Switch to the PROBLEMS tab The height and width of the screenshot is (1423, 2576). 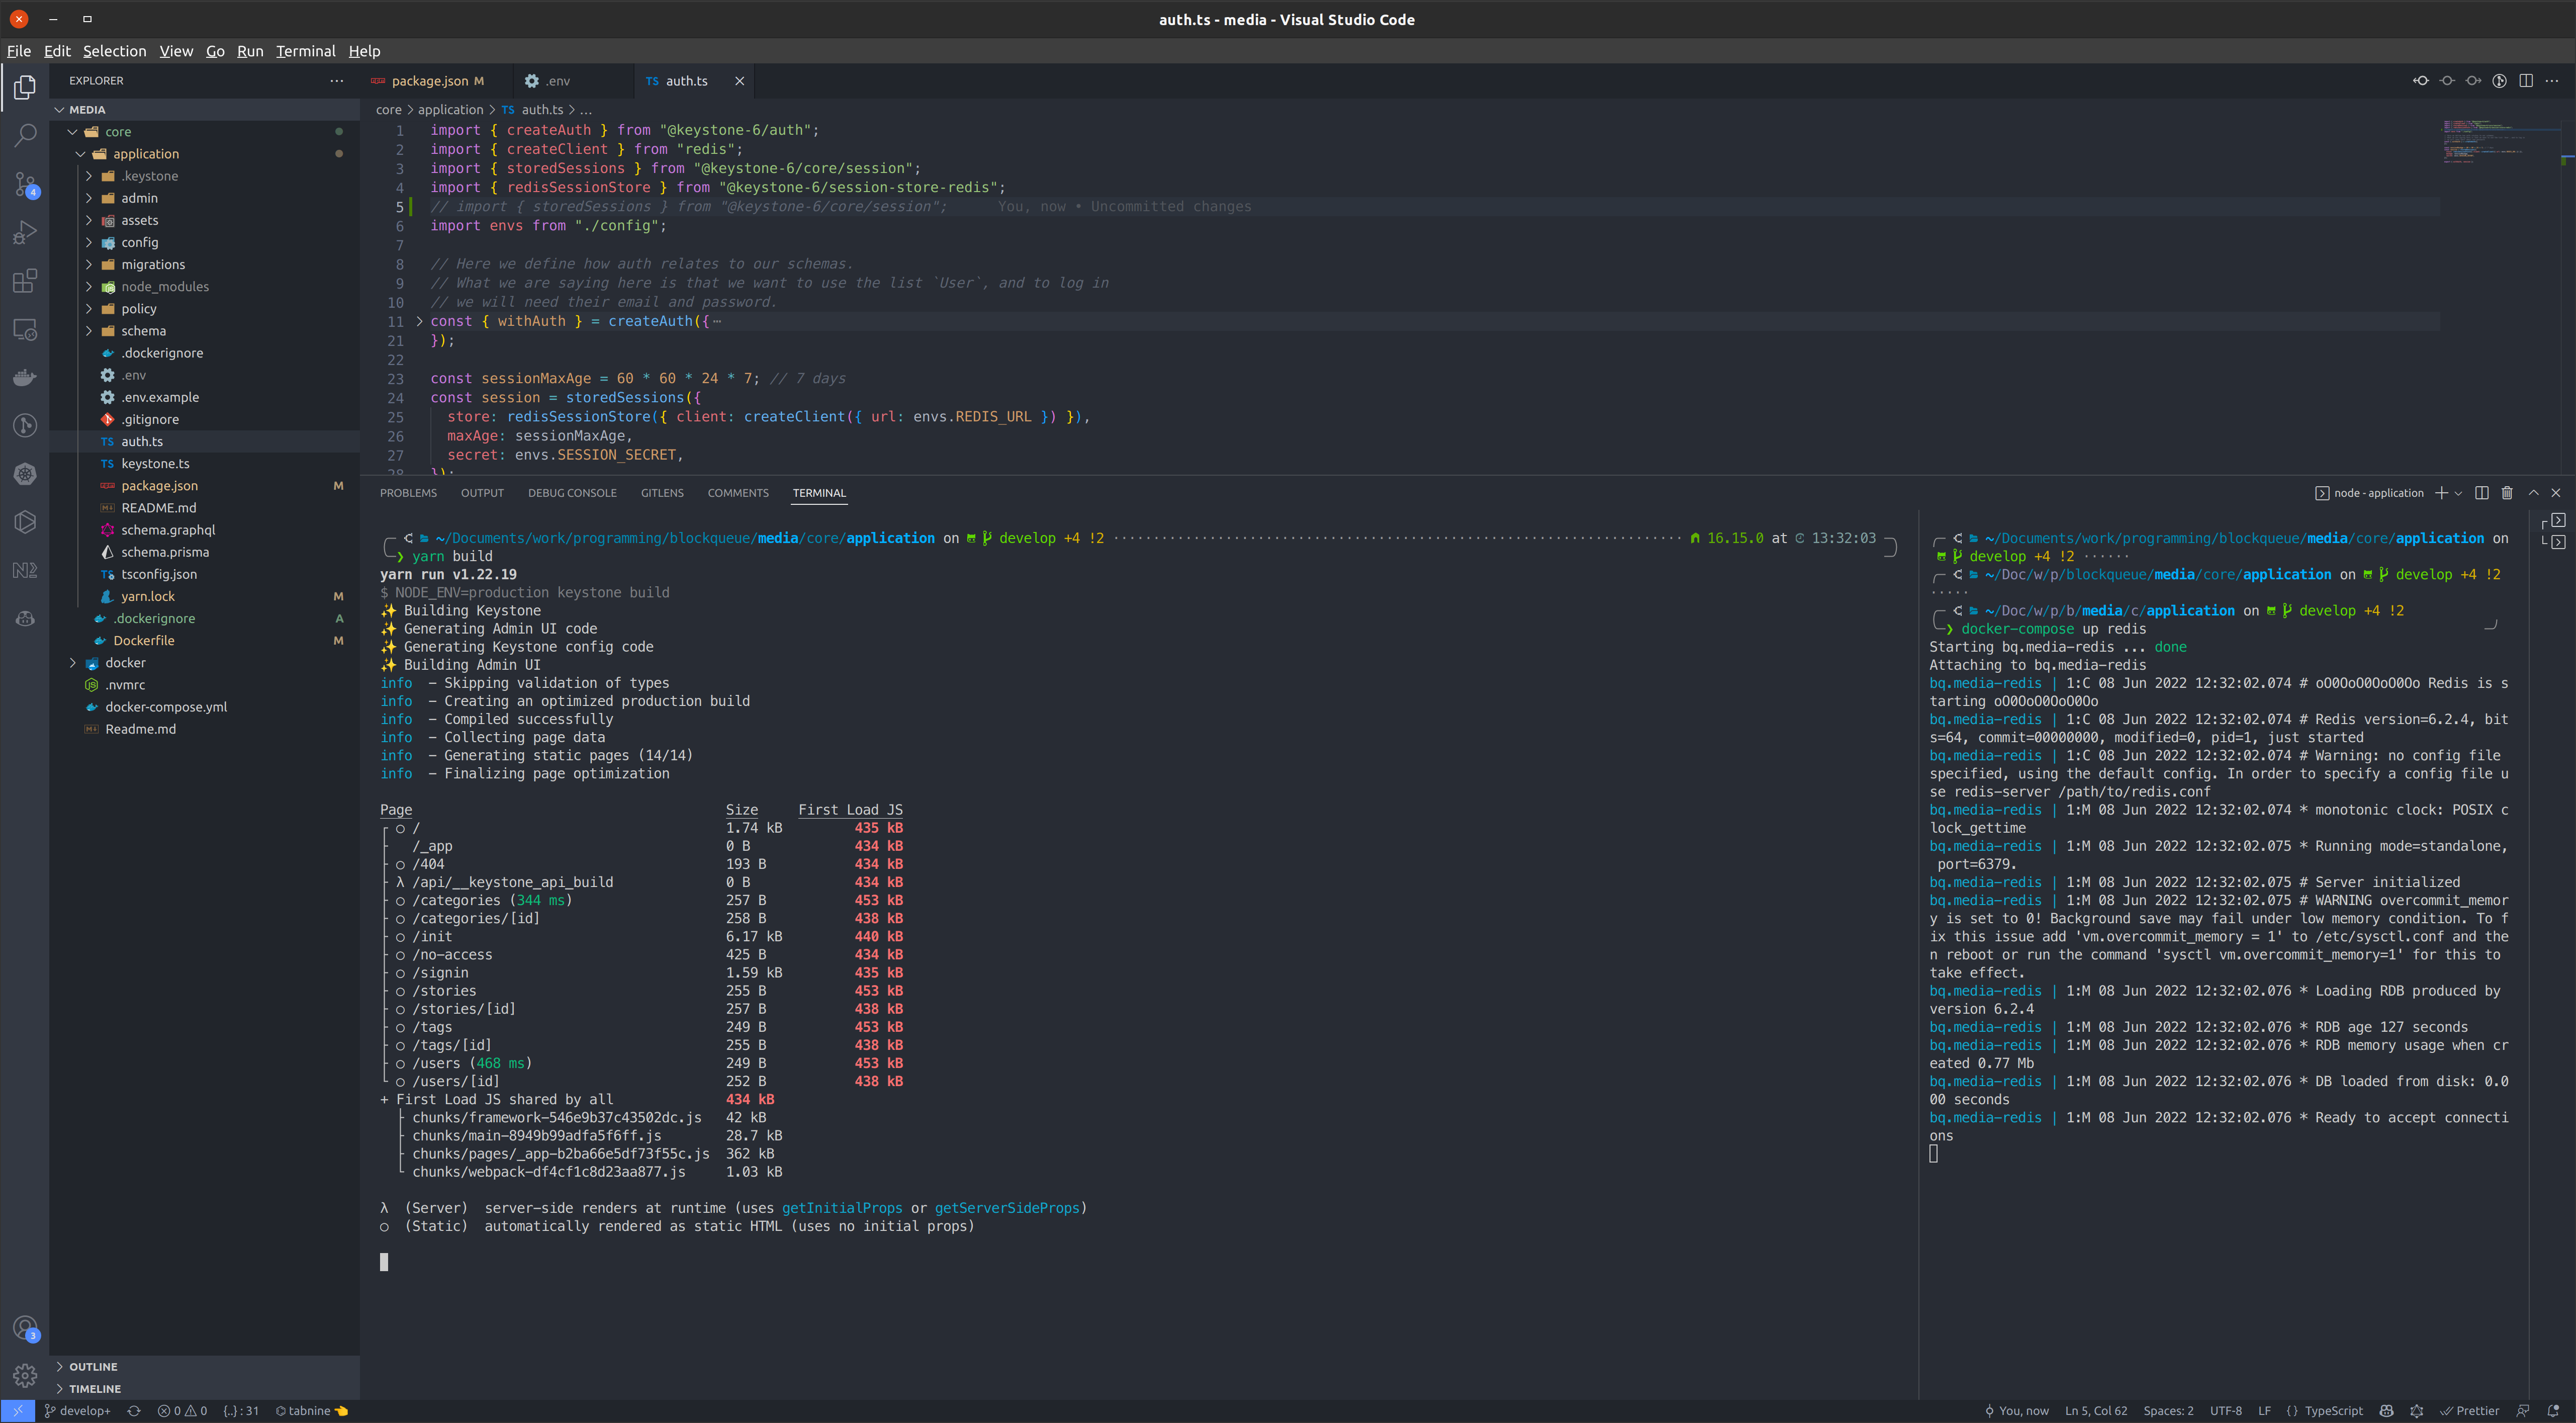click(408, 492)
